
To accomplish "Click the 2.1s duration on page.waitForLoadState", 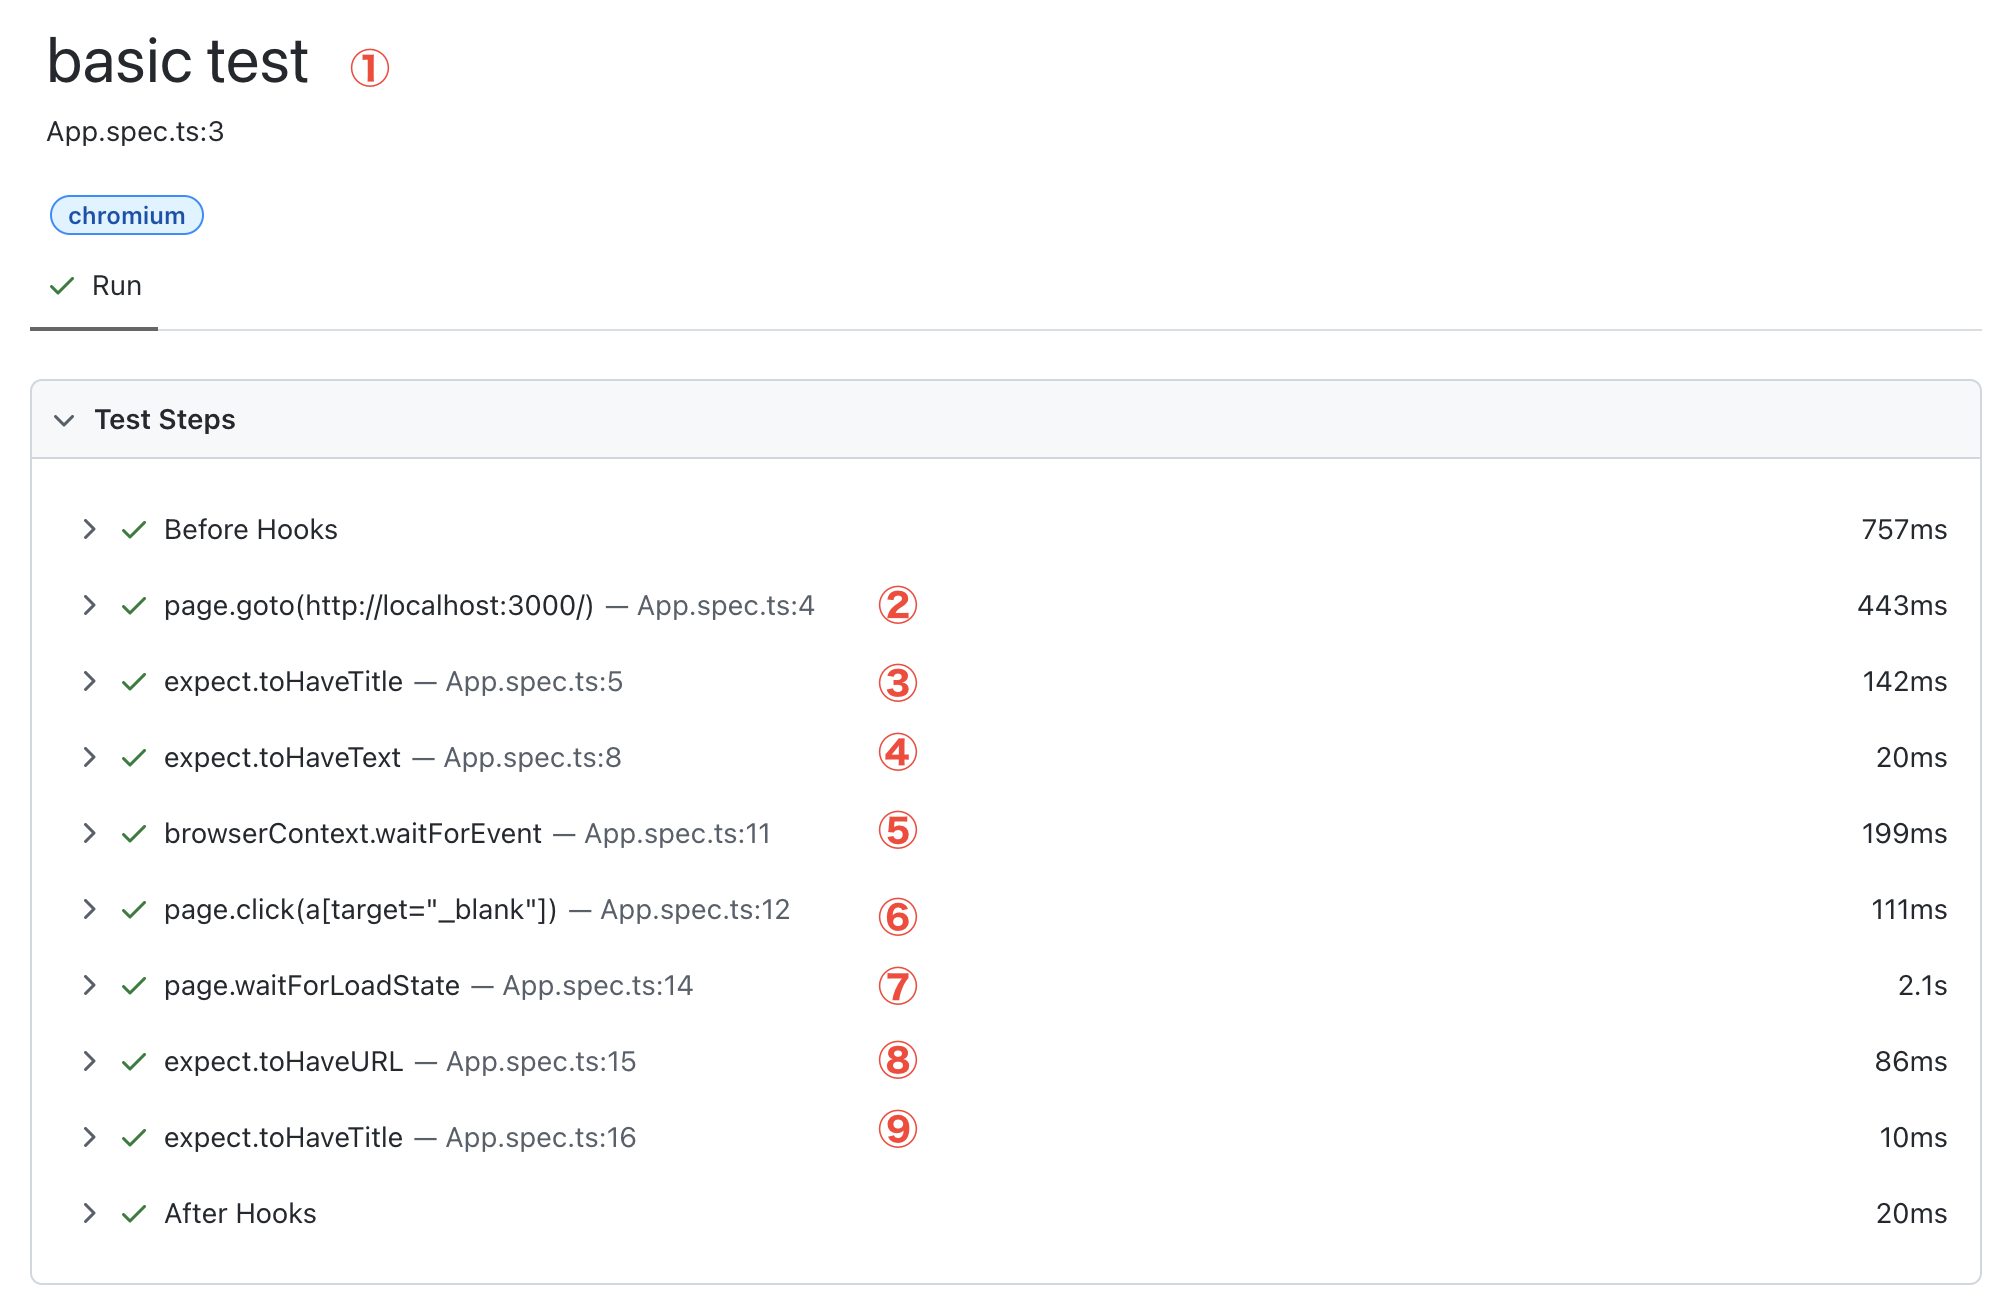I will click(1923, 985).
